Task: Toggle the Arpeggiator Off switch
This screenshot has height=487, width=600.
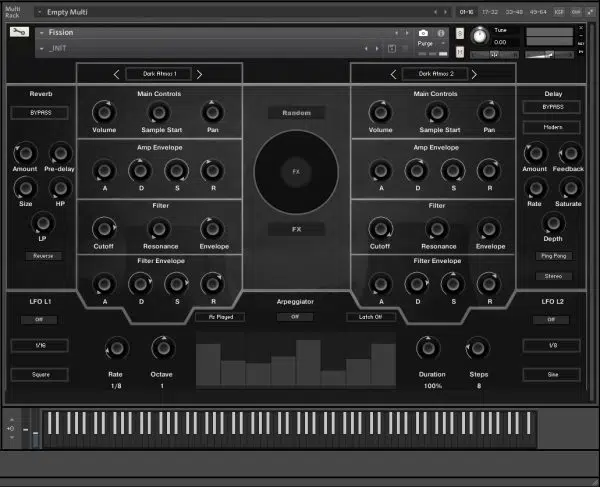Action: point(295,316)
